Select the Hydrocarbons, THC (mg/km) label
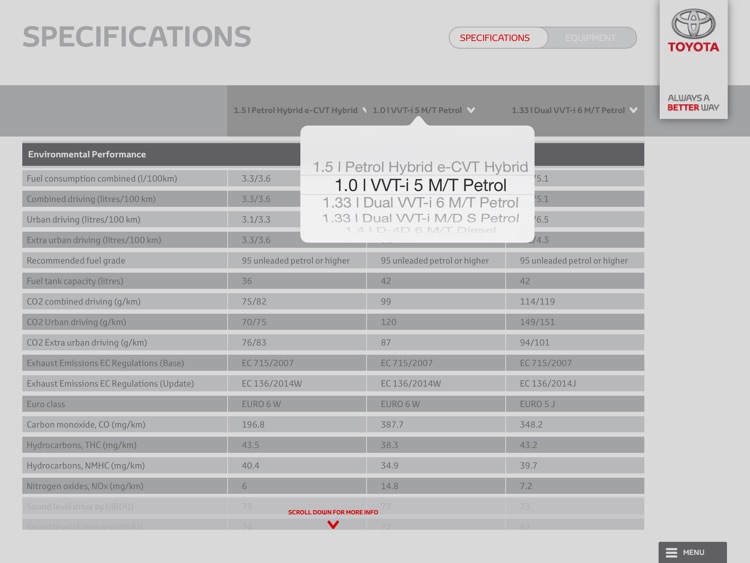The image size is (750, 563). pos(81,445)
